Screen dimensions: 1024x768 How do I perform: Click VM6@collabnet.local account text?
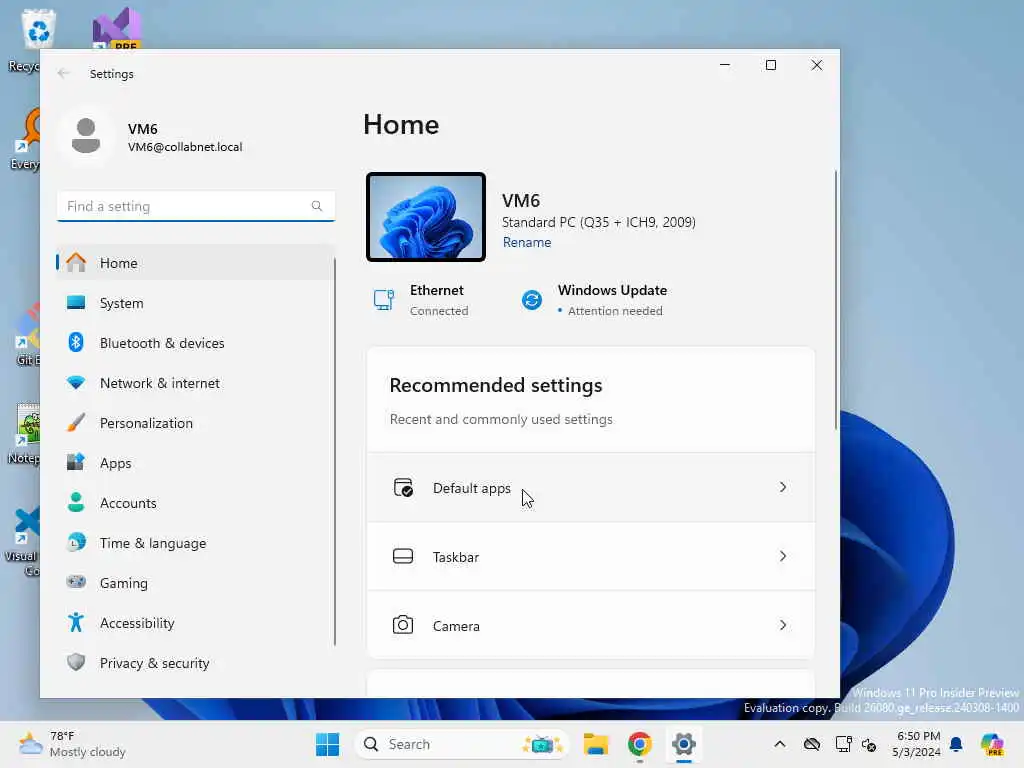point(185,147)
